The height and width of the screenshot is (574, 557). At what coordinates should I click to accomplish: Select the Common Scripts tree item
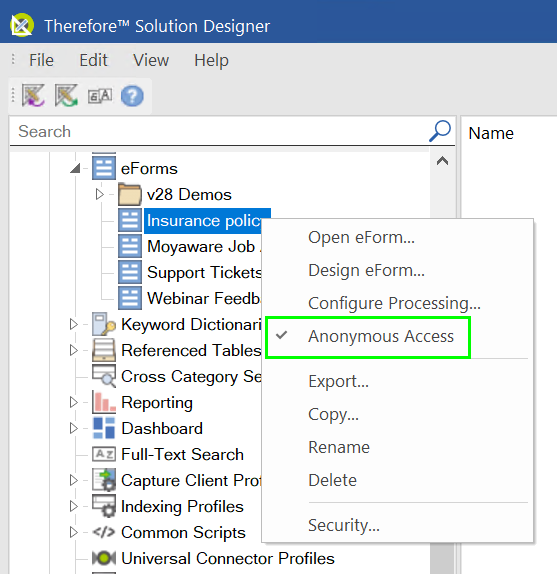click(x=183, y=533)
